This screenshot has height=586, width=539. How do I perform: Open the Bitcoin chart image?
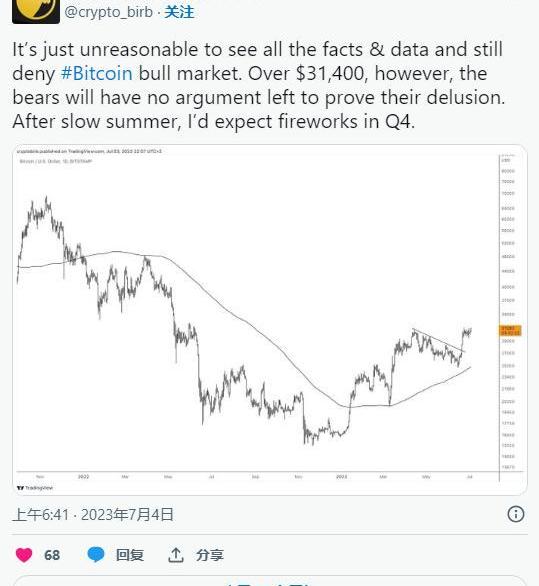coord(270,320)
